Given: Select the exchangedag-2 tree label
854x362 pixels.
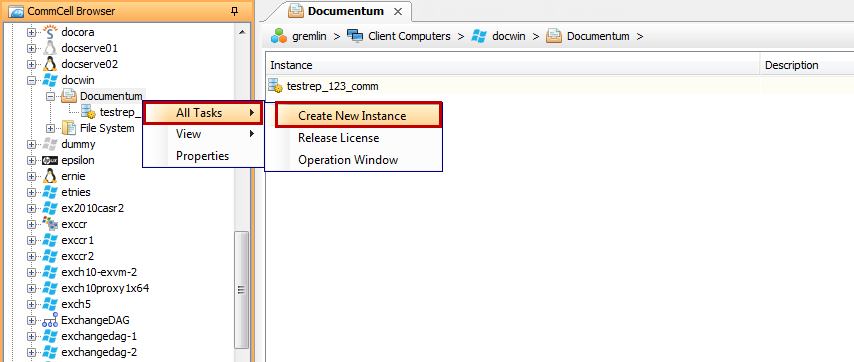Looking at the screenshot, I should [x=99, y=352].
